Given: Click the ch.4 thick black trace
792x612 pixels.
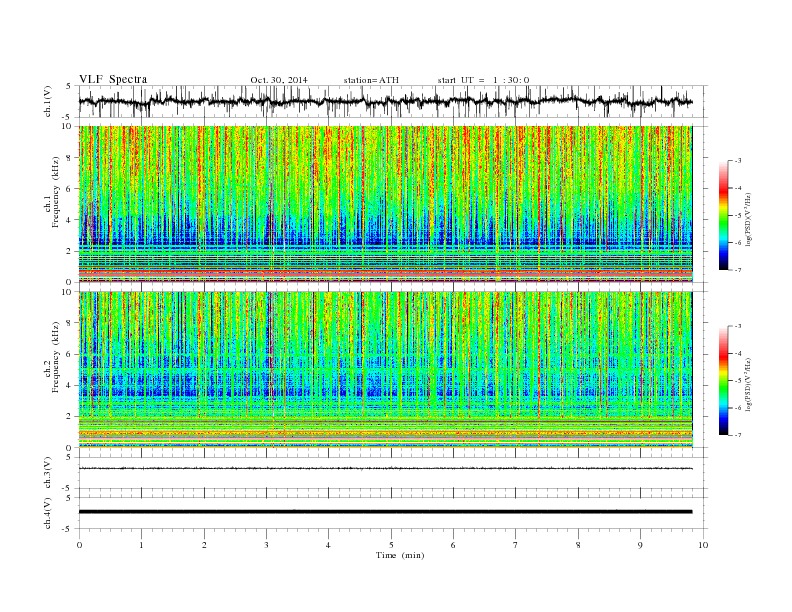Looking at the screenshot, I should (385, 512).
